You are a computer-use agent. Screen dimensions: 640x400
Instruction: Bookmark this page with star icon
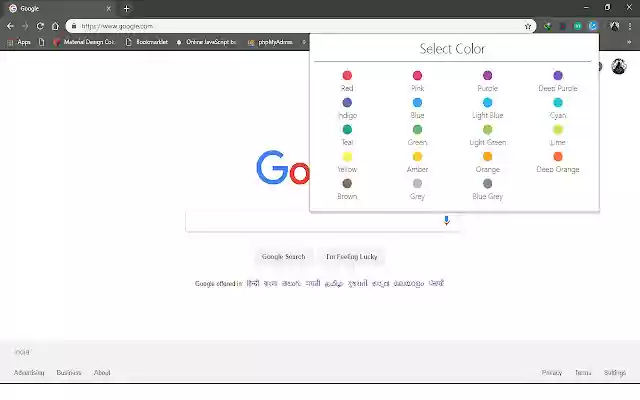tap(528, 26)
